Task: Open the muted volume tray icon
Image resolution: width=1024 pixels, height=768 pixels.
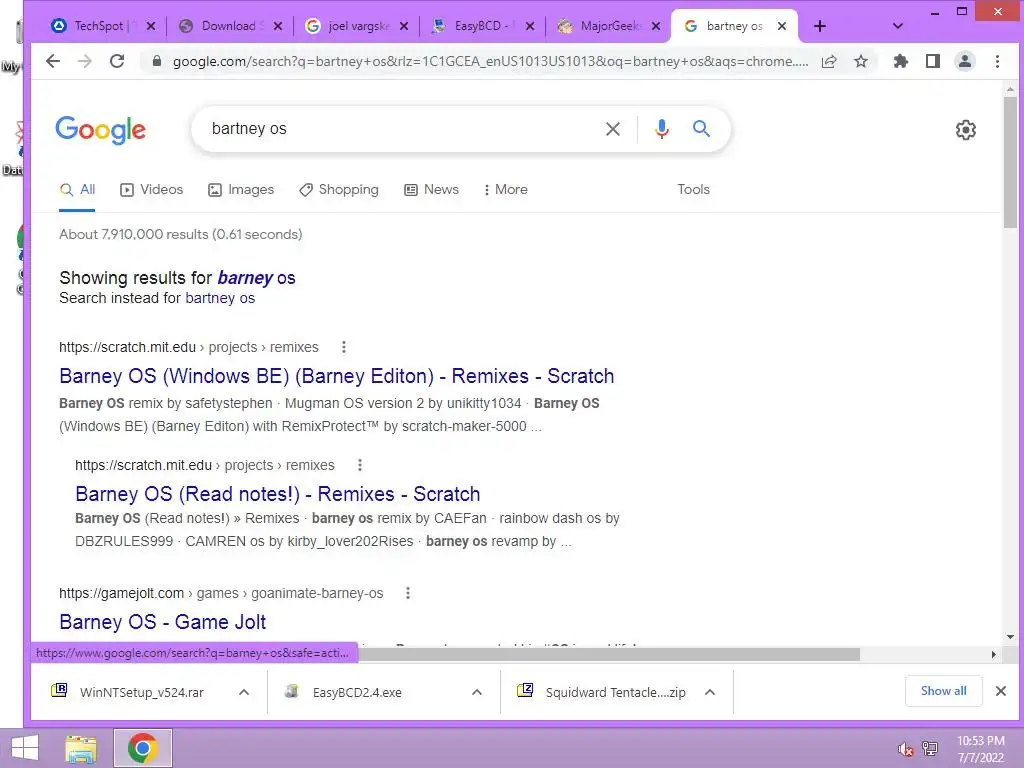Action: coord(905,749)
